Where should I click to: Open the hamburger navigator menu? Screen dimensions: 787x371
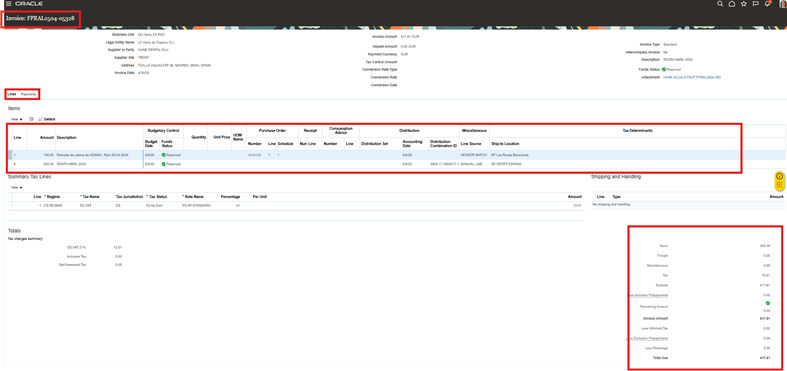click(x=8, y=4)
